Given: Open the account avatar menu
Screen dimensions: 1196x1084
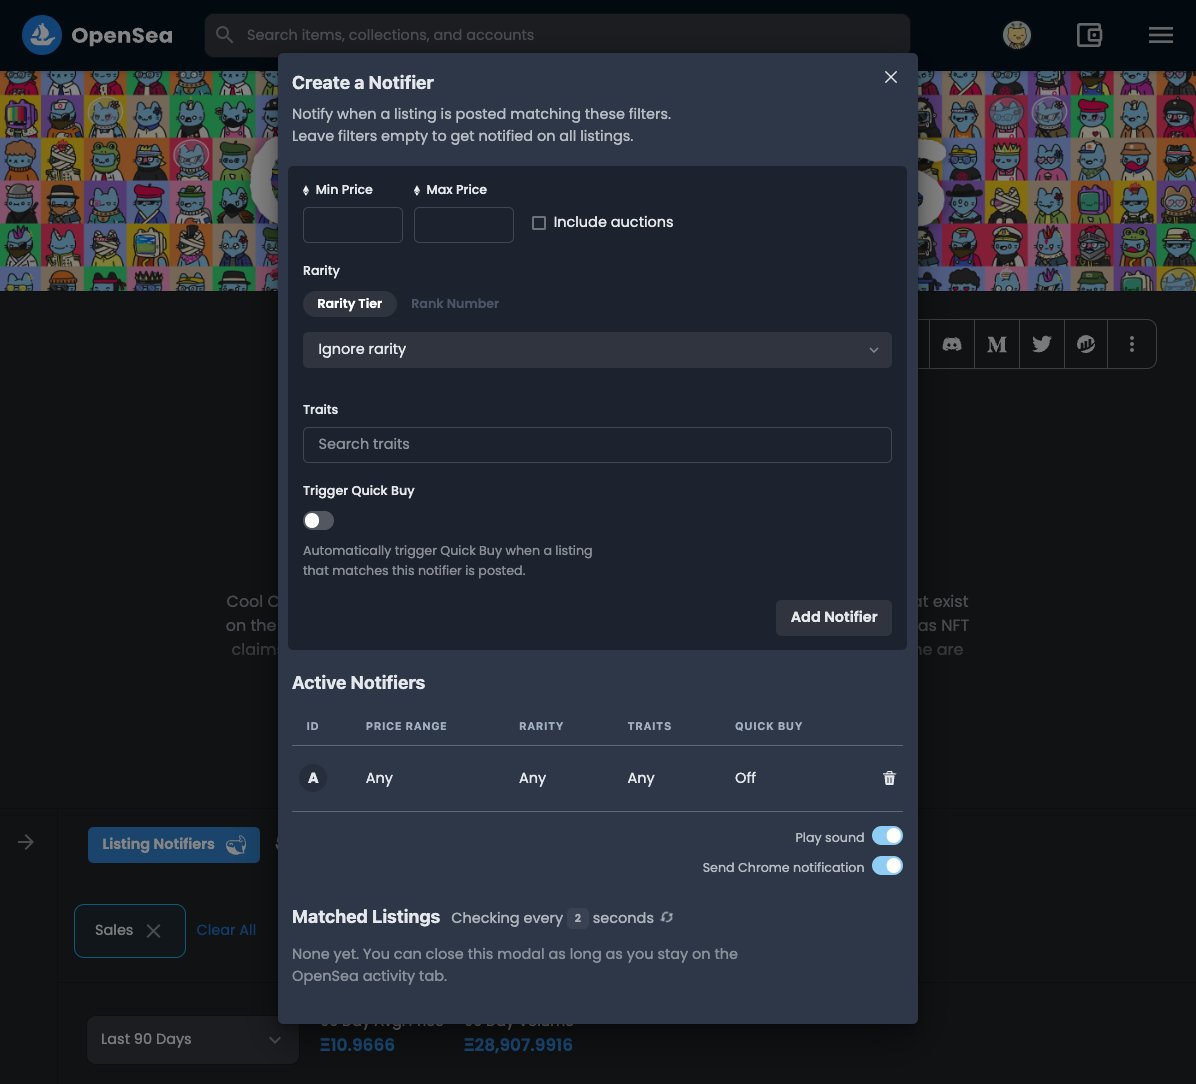Looking at the screenshot, I should click(x=1016, y=34).
